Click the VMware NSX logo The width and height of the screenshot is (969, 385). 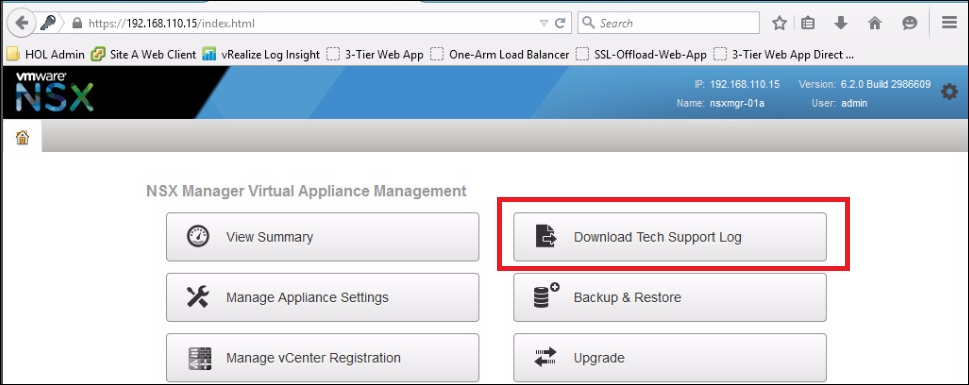click(x=54, y=91)
